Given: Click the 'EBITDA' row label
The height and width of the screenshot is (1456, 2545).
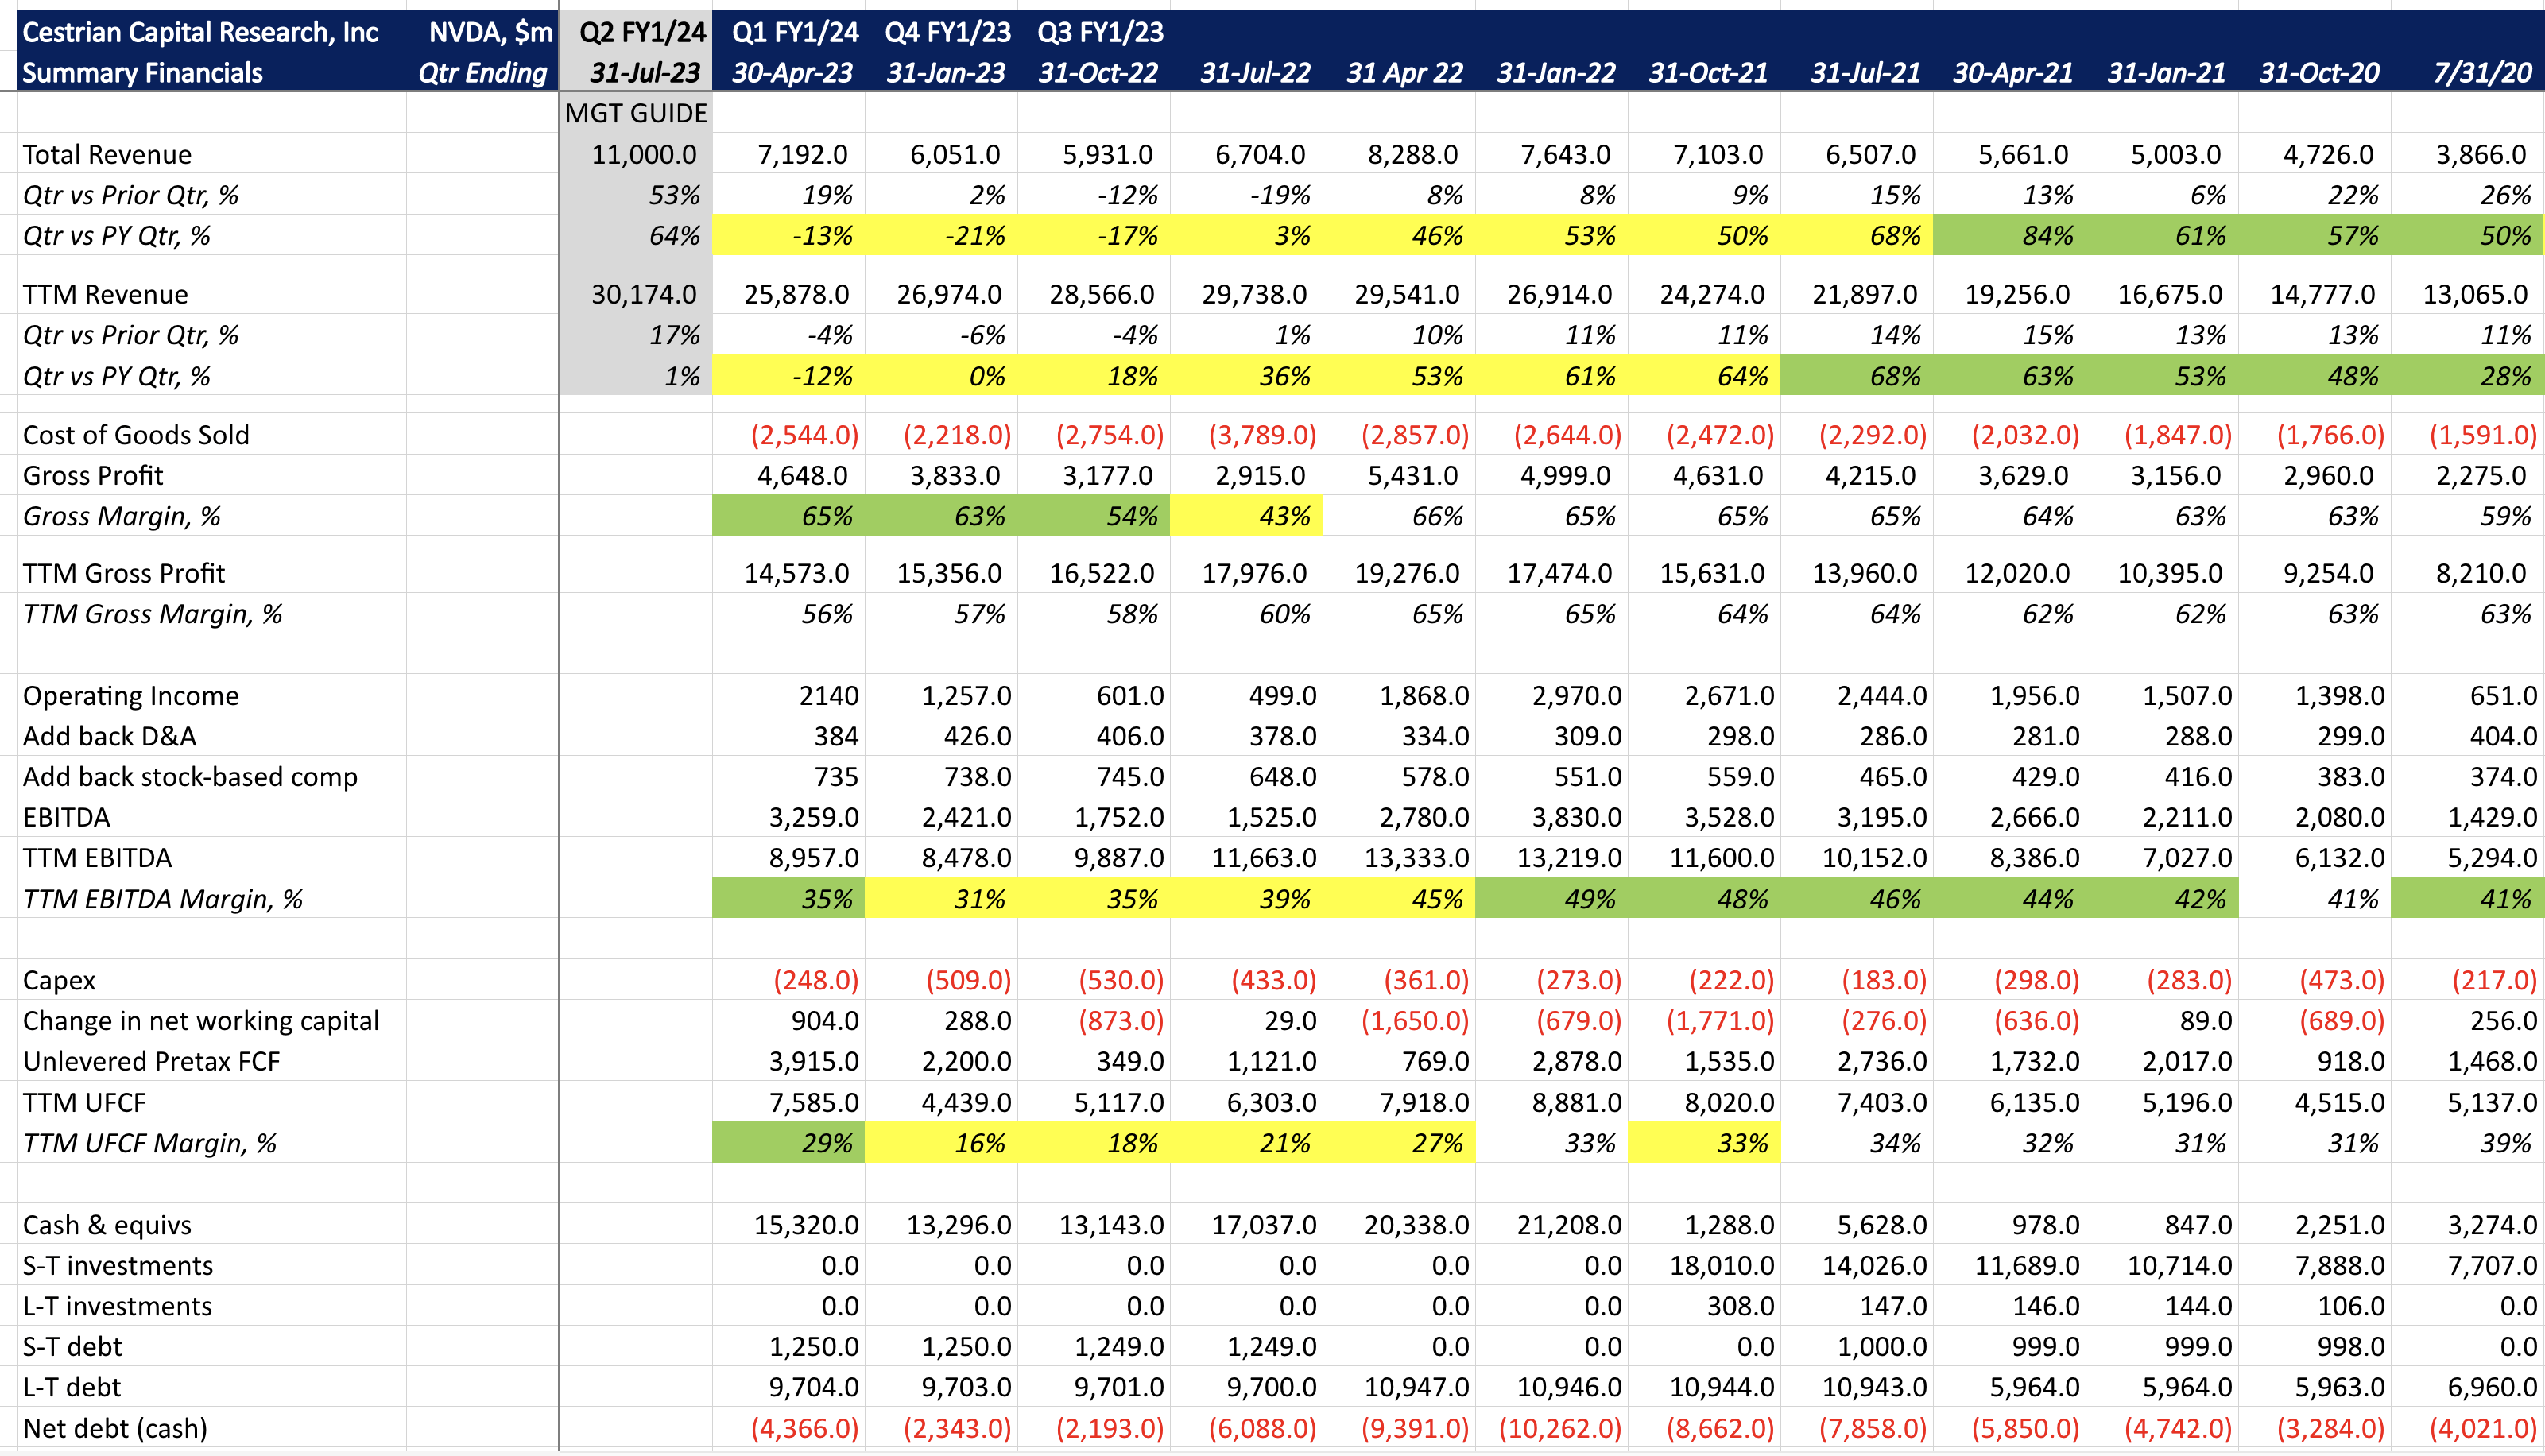Looking at the screenshot, I should [66, 818].
